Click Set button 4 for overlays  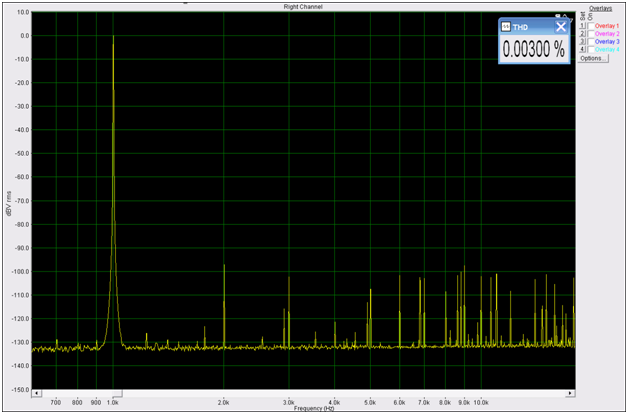582,49
